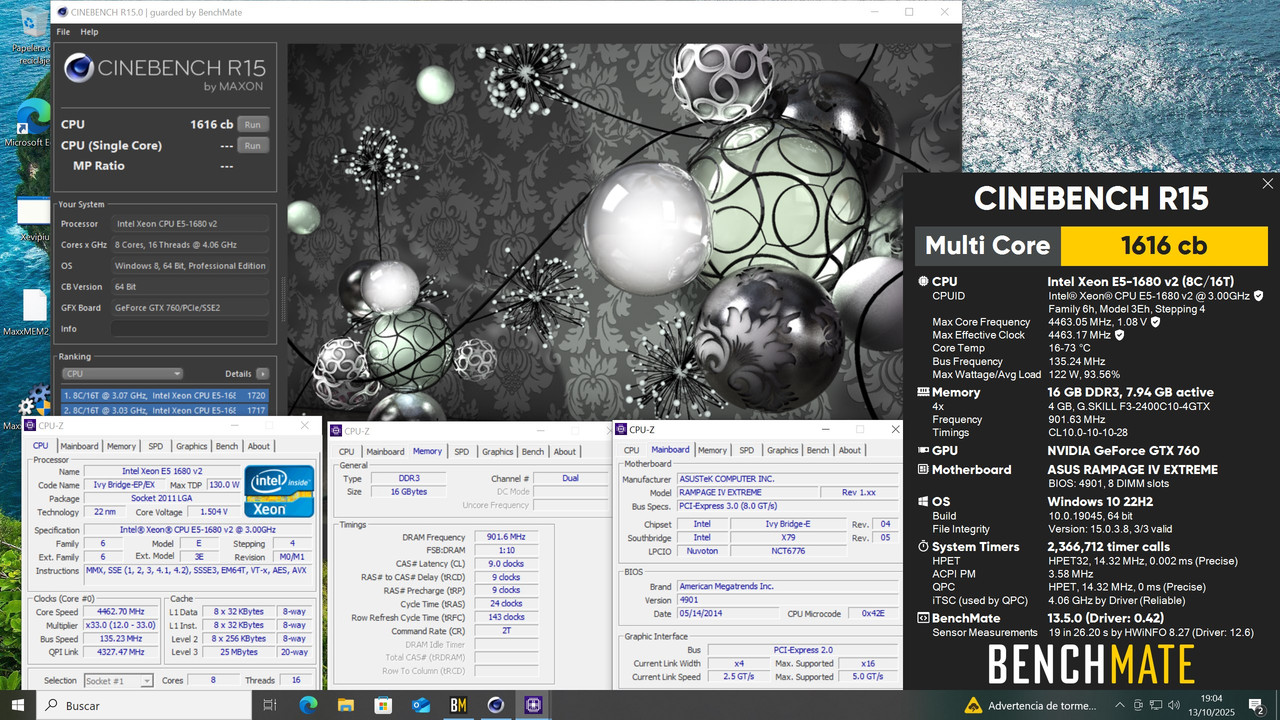
Task: Click the taskbar Buscar search box
Action: (144, 705)
